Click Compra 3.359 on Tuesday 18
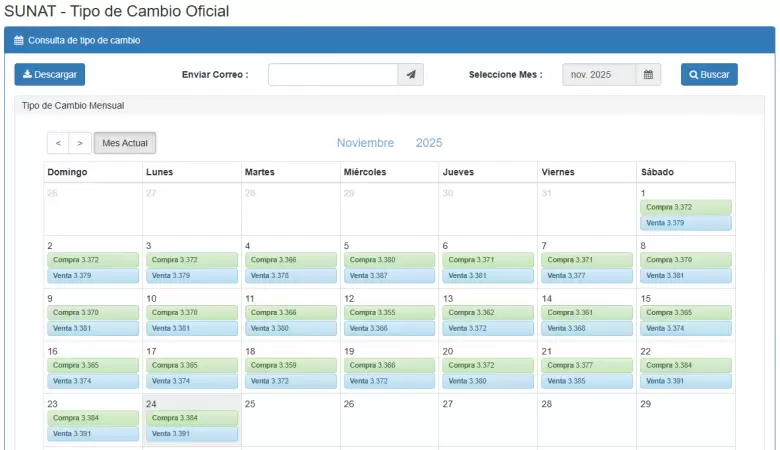The height and width of the screenshot is (450, 780). (x=290, y=365)
